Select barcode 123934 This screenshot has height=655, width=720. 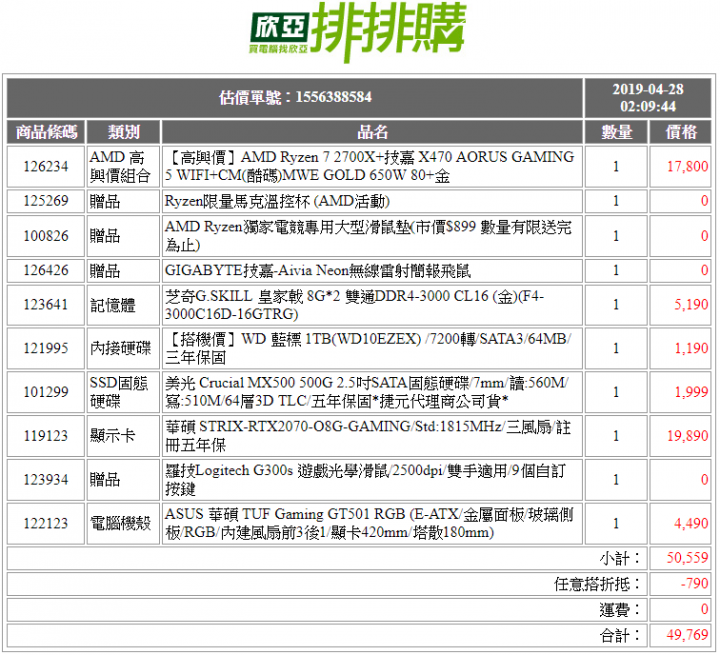pyautogui.click(x=46, y=480)
